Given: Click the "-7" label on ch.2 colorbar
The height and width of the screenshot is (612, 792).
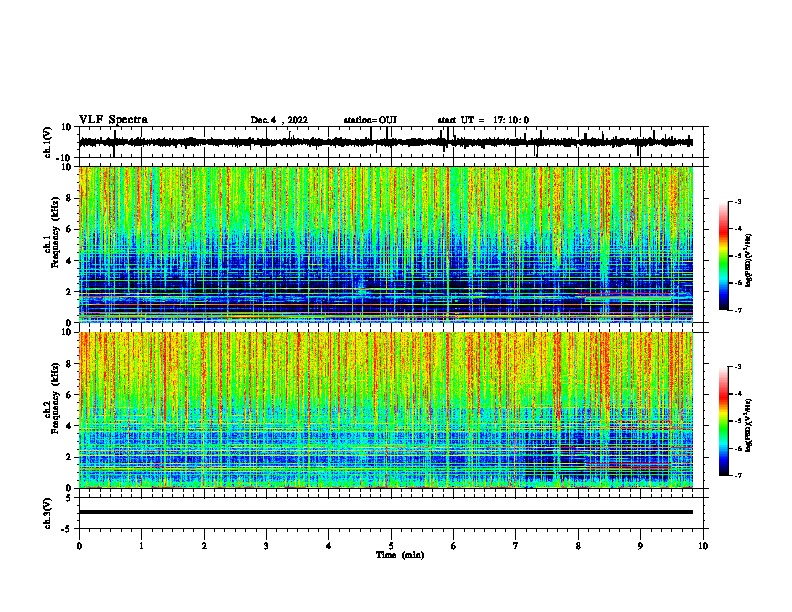Looking at the screenshot, I should pos(738,476).
